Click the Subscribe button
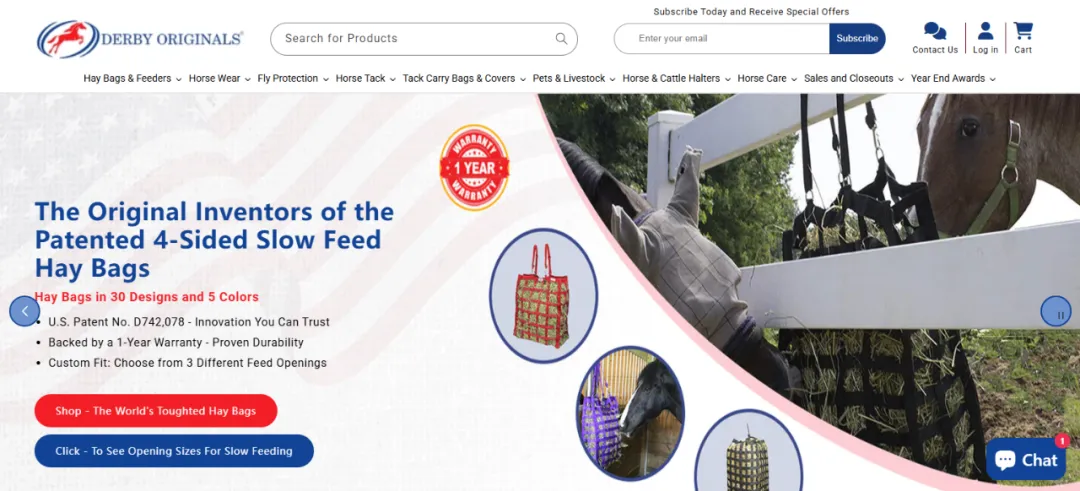This screenshot has height=491, width=1080. coord(857,39)
